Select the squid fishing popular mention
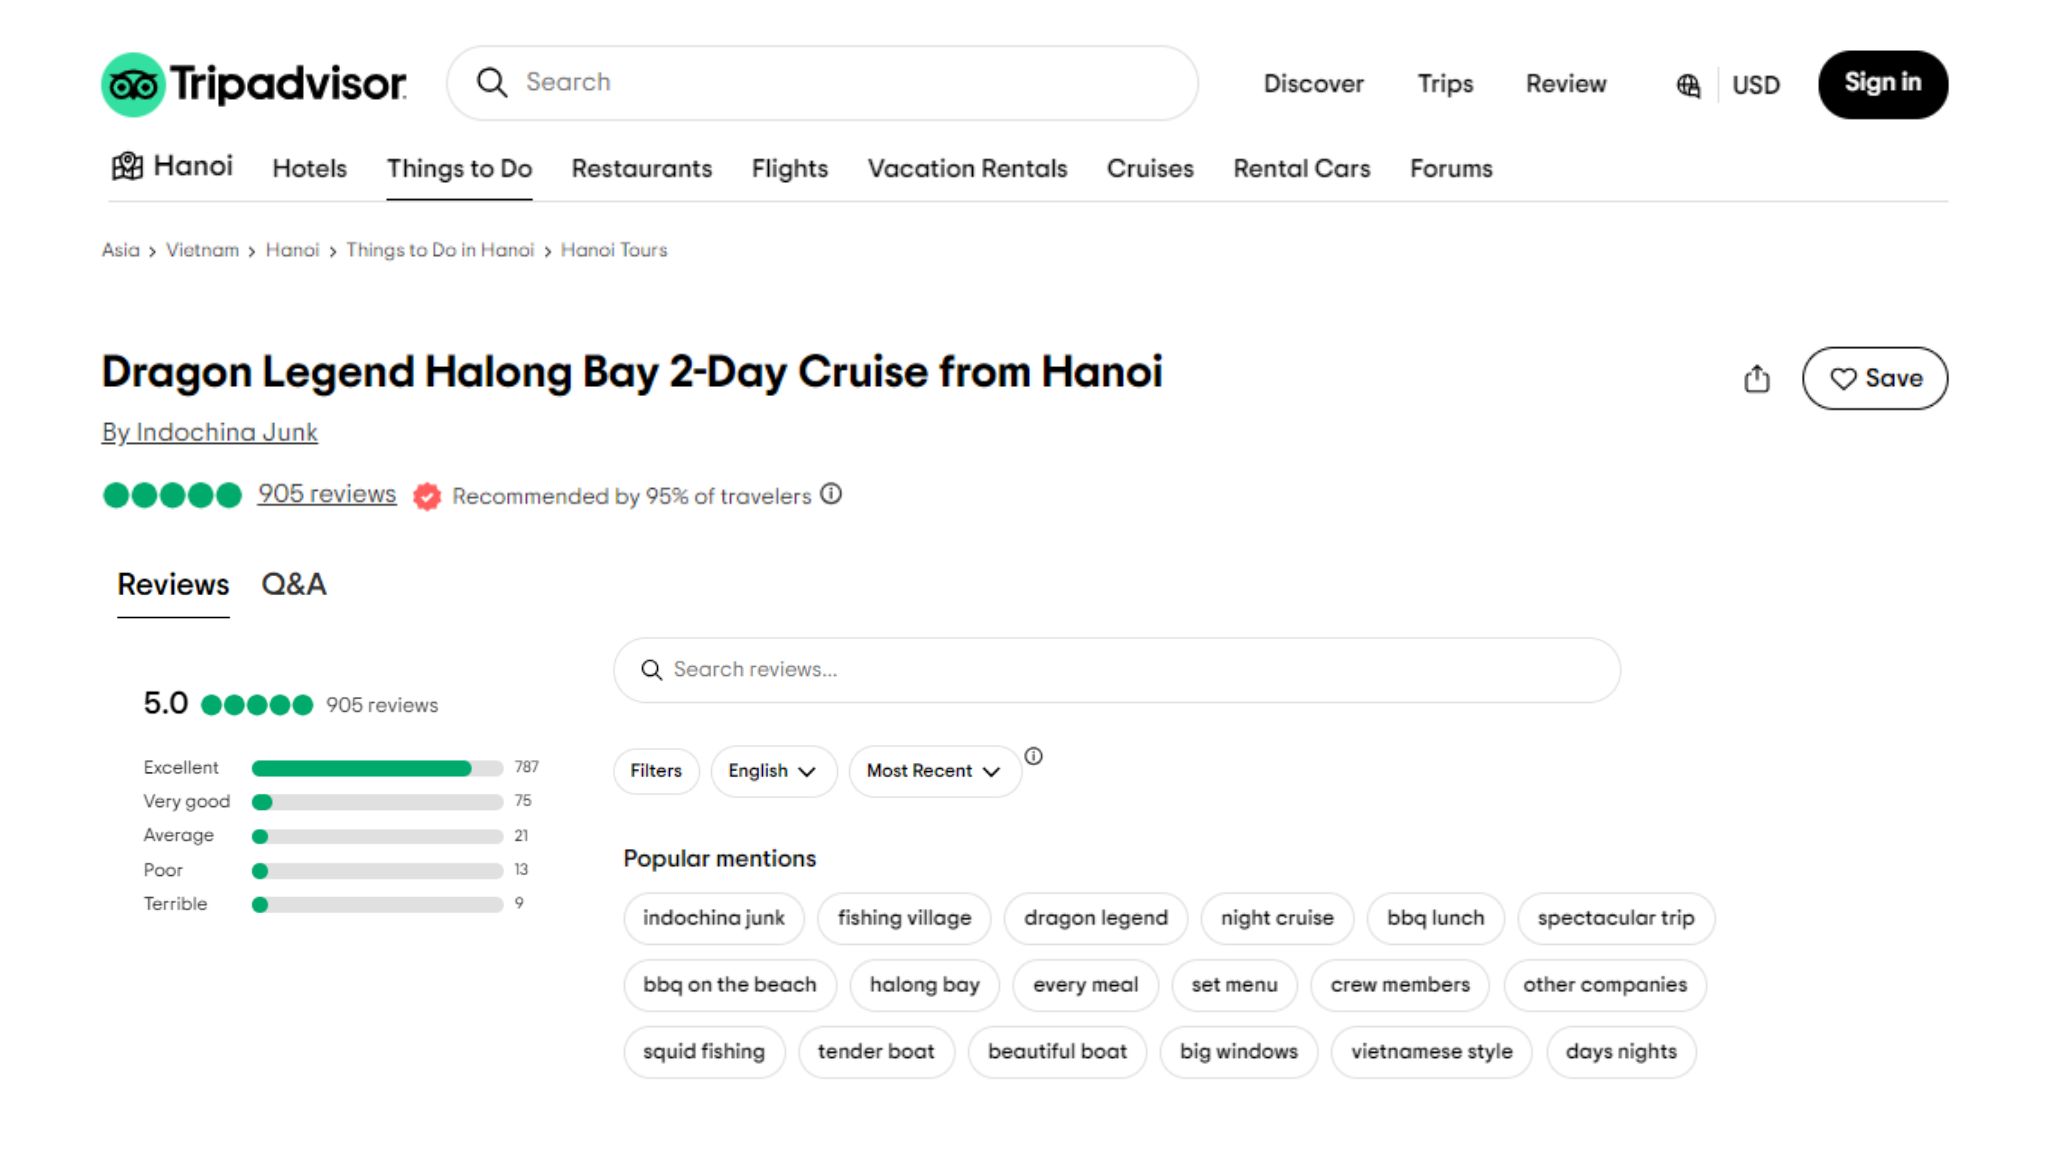 (x=704, y=1051)
